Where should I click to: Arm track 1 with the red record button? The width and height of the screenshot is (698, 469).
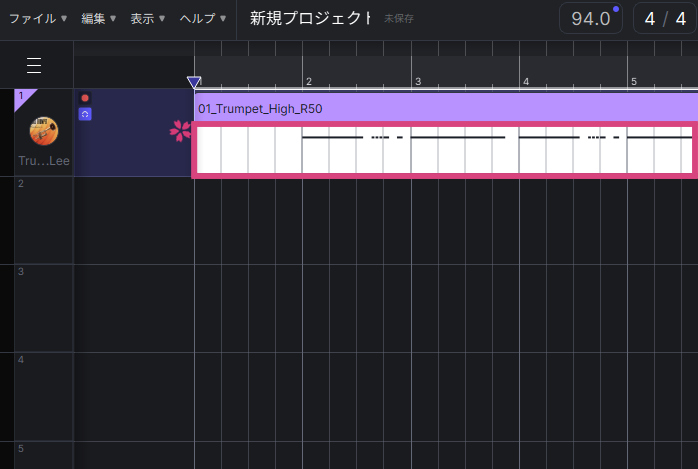tap(85, 98)
